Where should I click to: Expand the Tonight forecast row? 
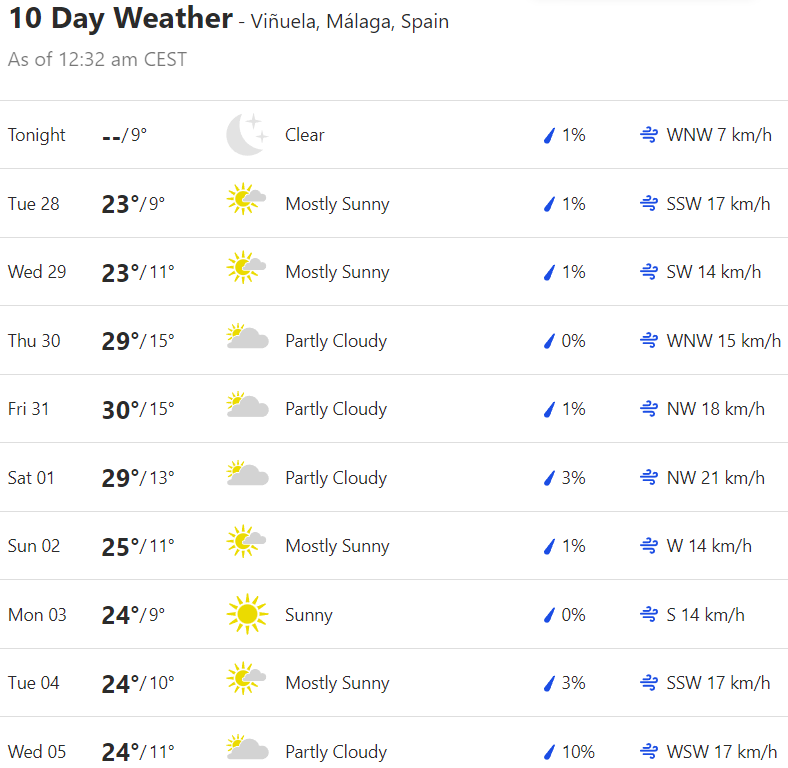400,135
